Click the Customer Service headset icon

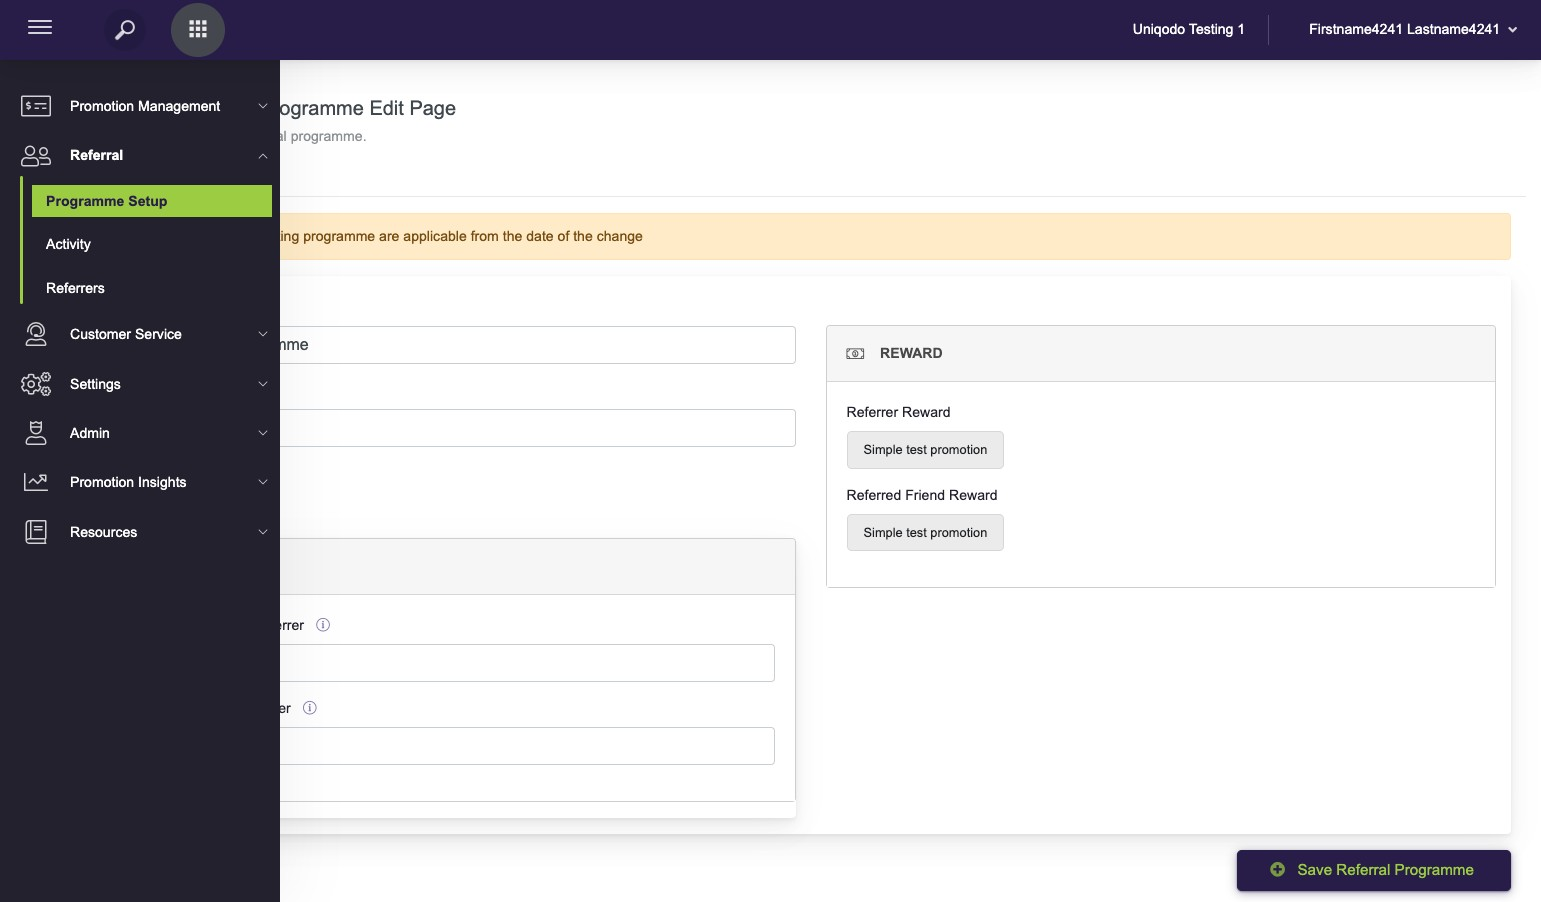[36, 334]
